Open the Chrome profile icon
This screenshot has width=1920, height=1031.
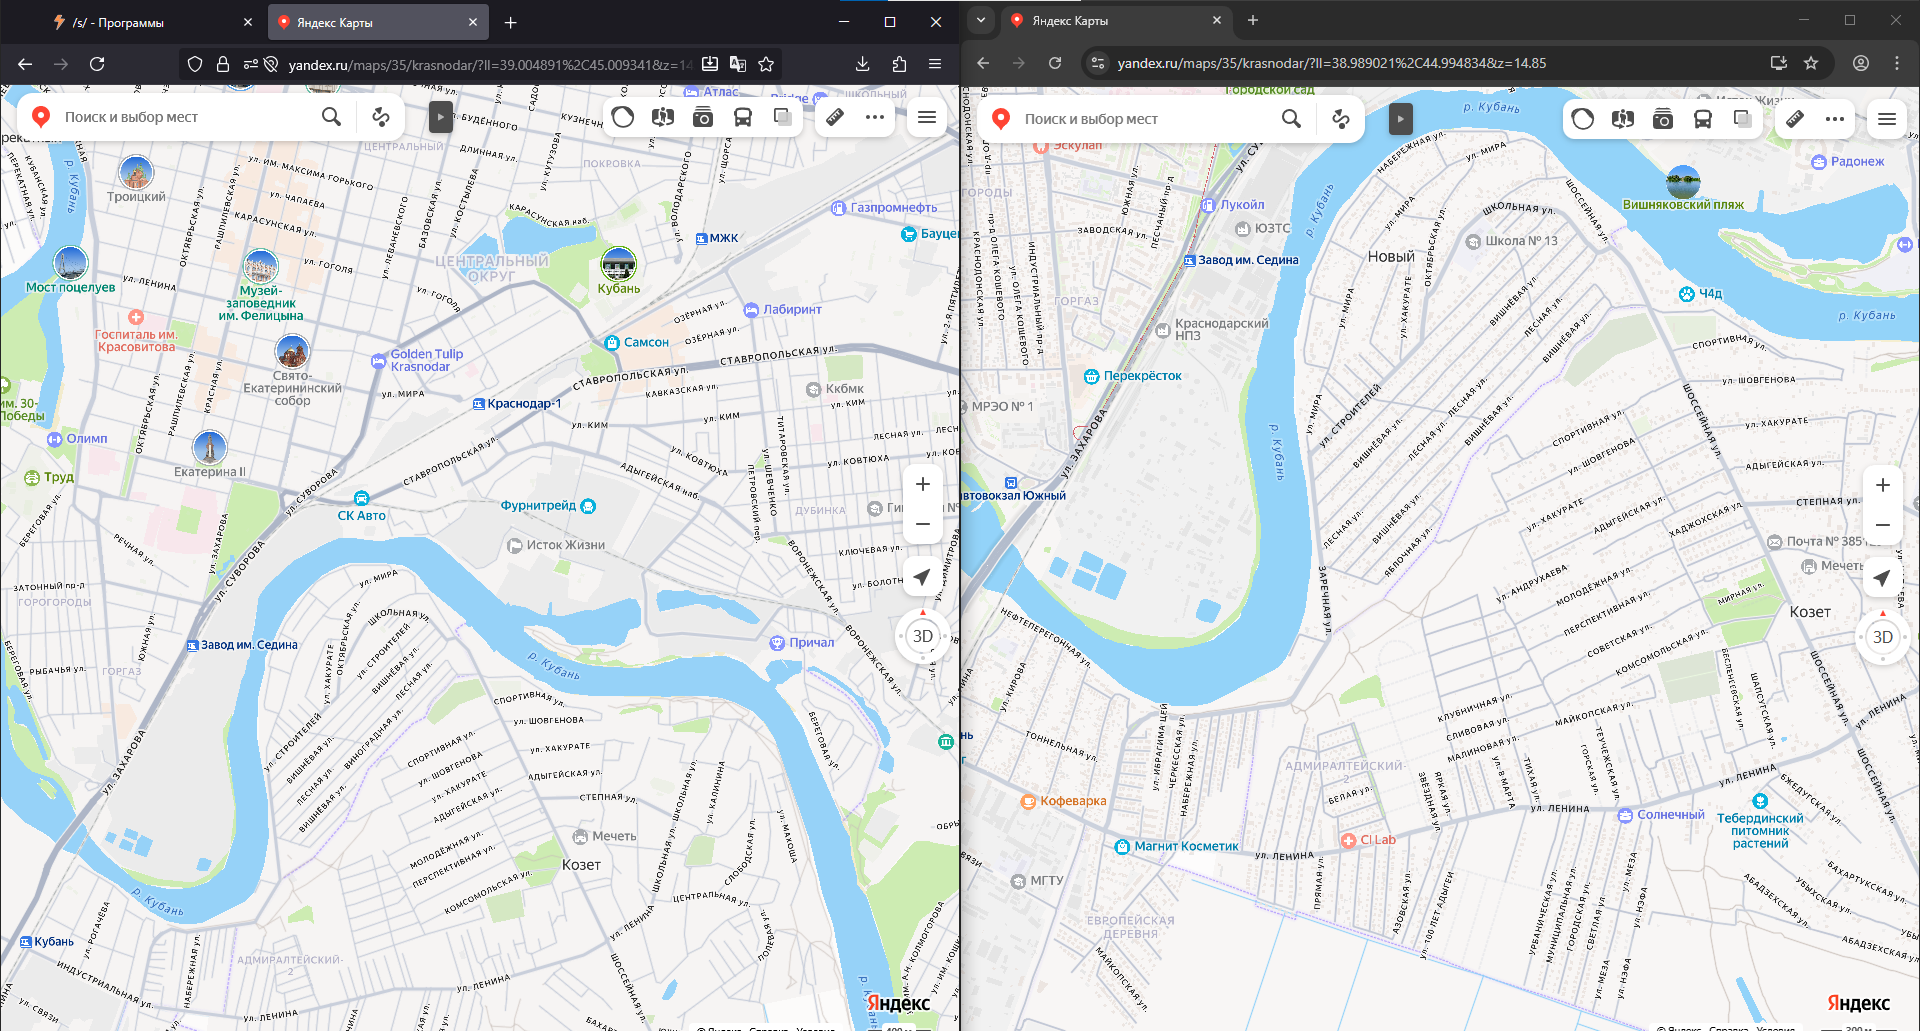(x=1861, y=63)
